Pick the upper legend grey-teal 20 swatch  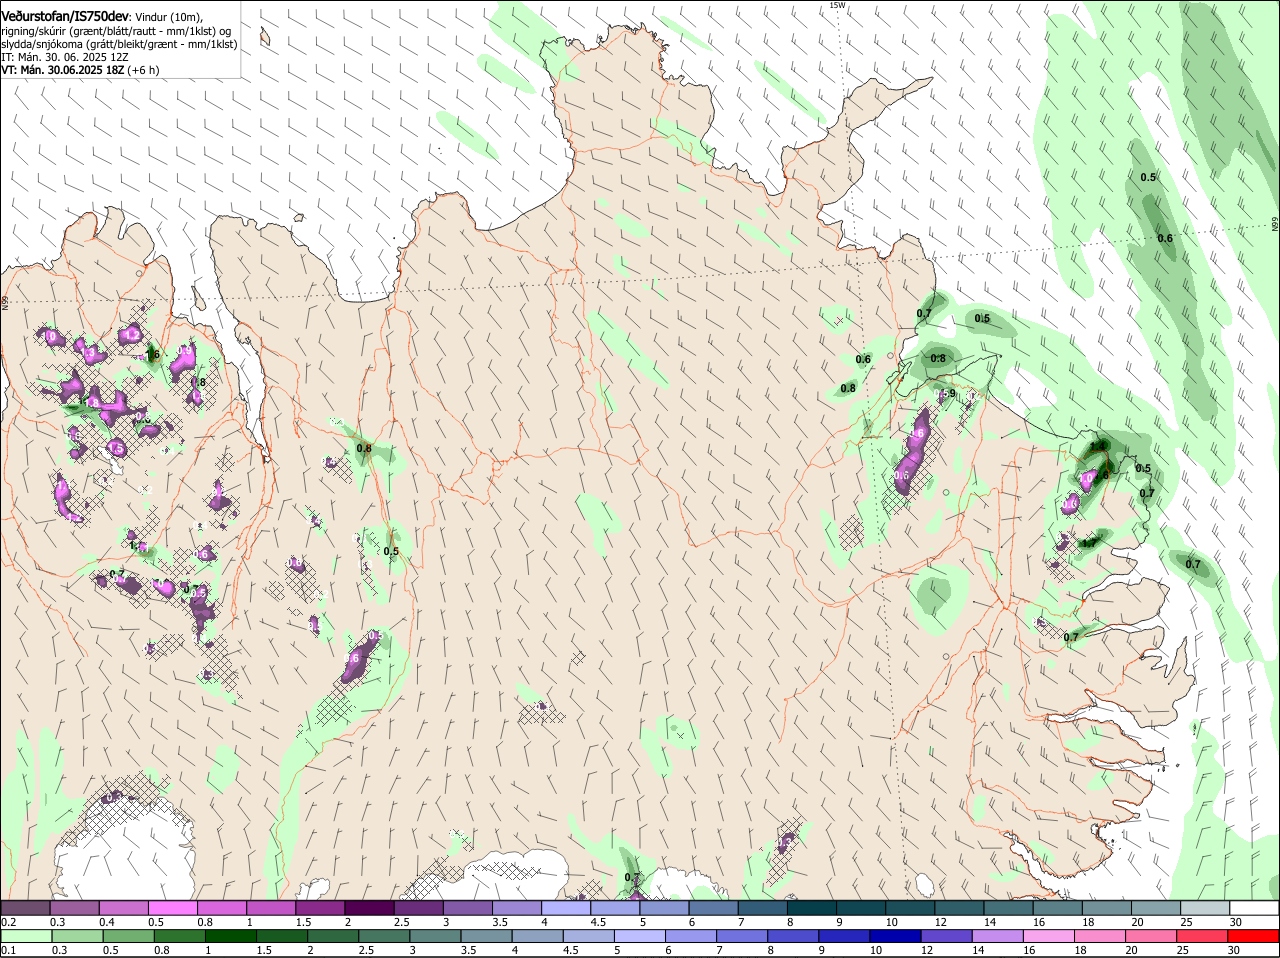1156,908
